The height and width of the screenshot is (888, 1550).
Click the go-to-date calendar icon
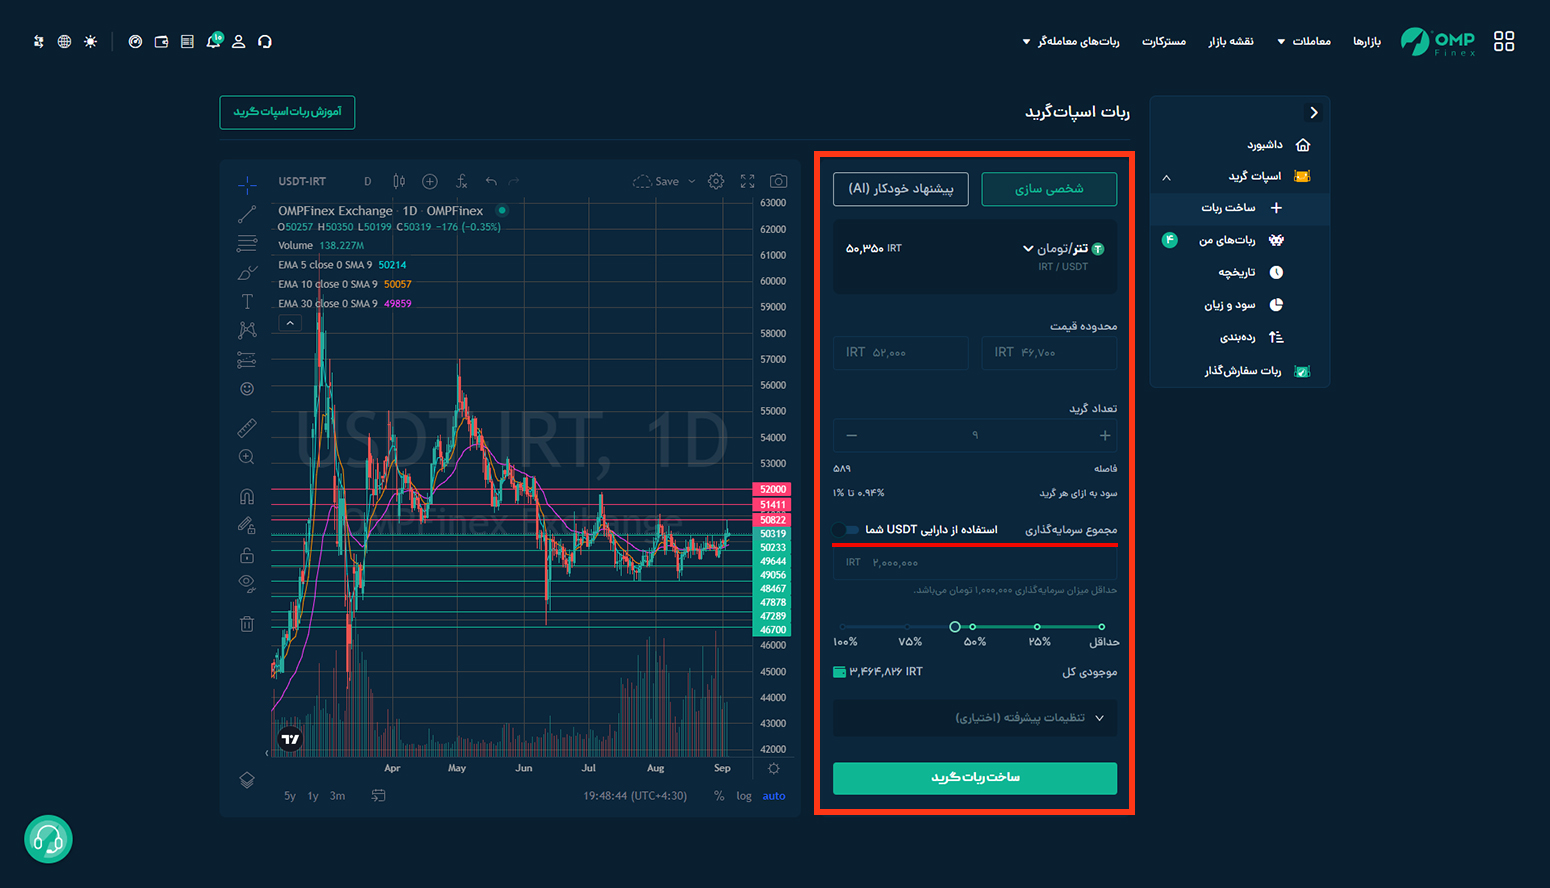tap(378, 796)
